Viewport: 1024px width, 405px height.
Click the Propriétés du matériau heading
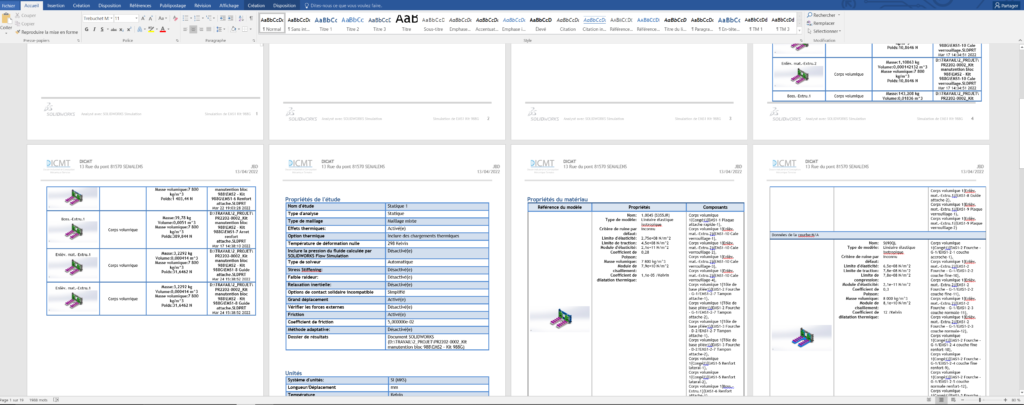pyautogui.click(x=558, y=199)
